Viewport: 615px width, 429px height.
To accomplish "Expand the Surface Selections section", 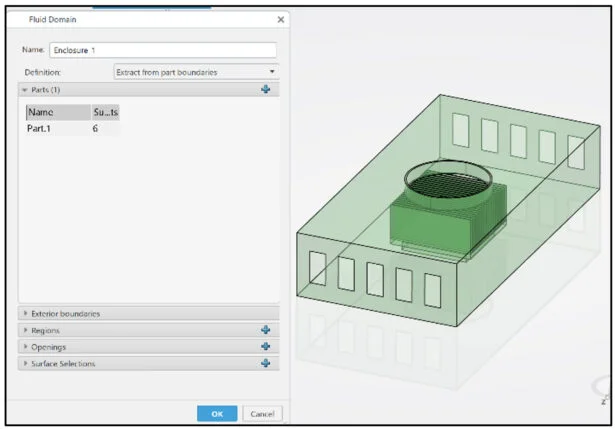I will coord(62,363).
